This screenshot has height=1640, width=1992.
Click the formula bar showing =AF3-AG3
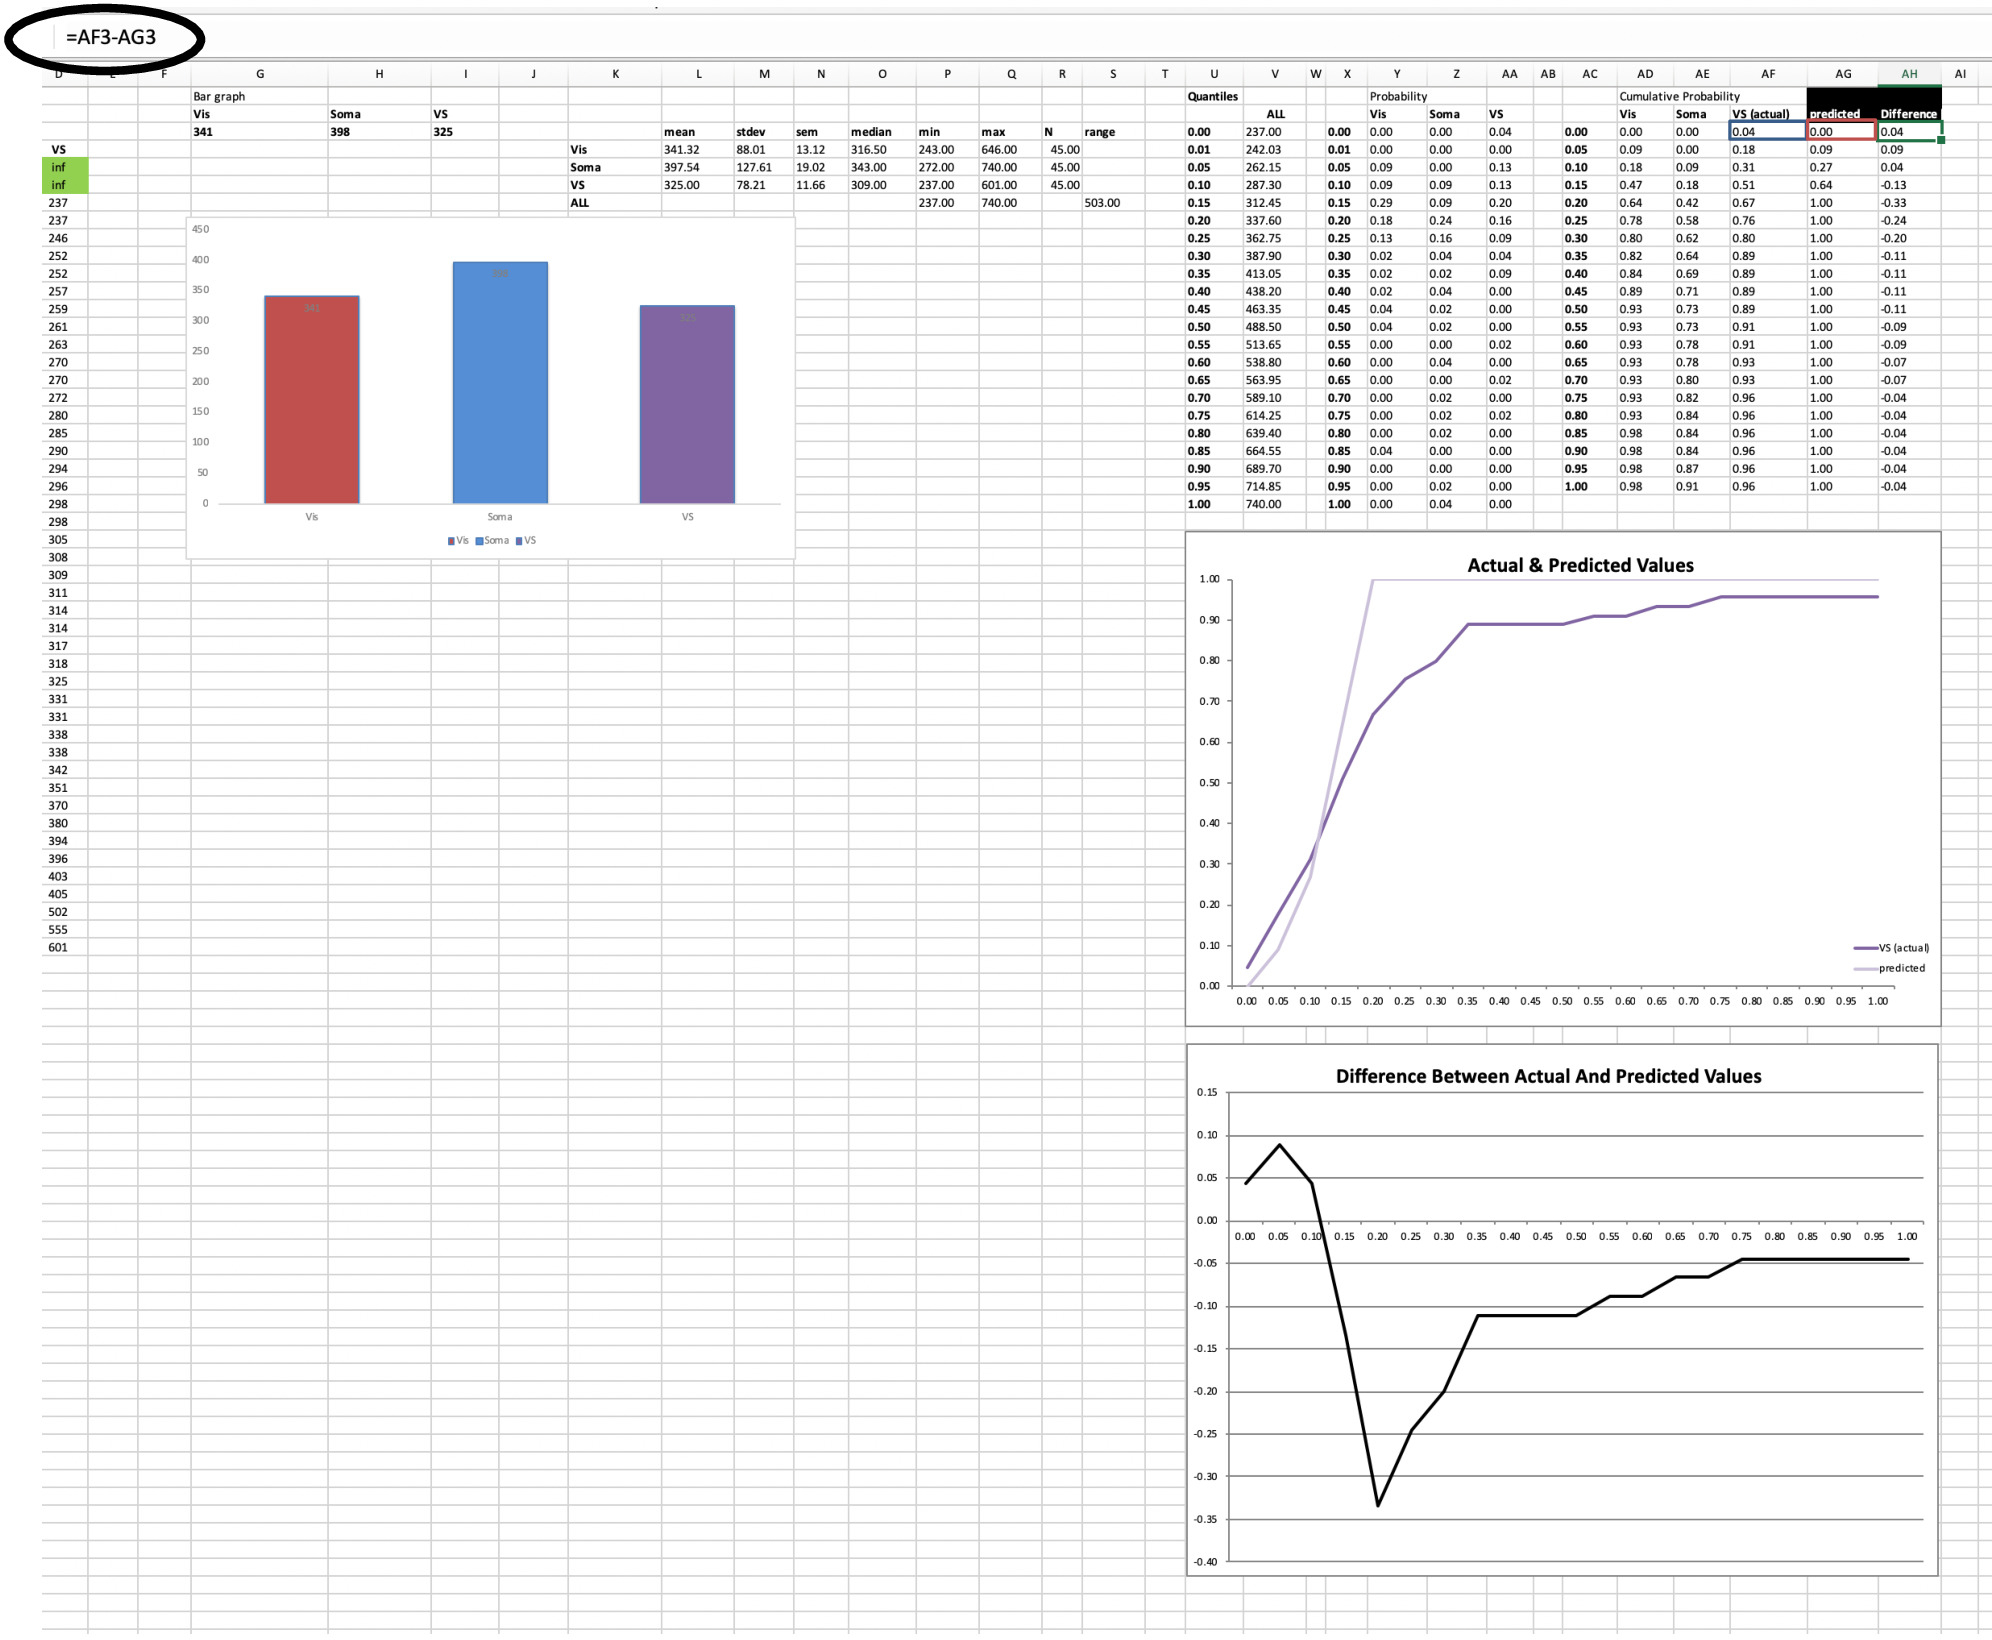[110, 38]
